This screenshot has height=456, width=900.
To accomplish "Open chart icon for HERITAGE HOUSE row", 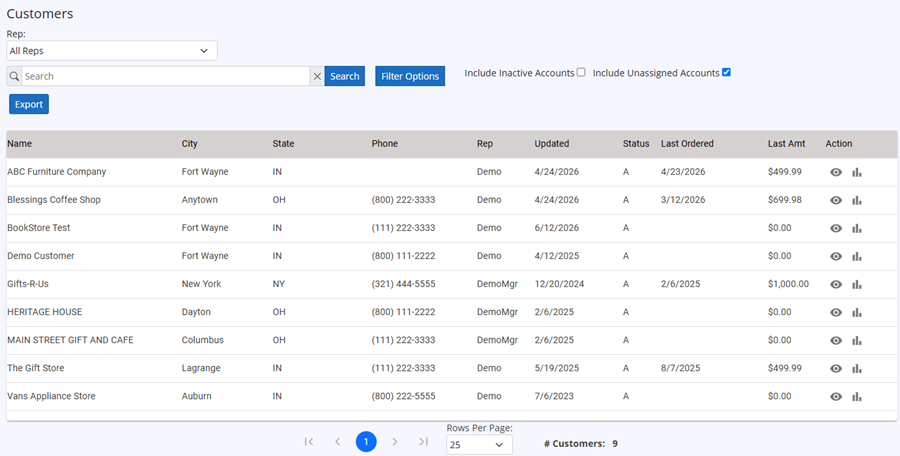I will point(857,312).
